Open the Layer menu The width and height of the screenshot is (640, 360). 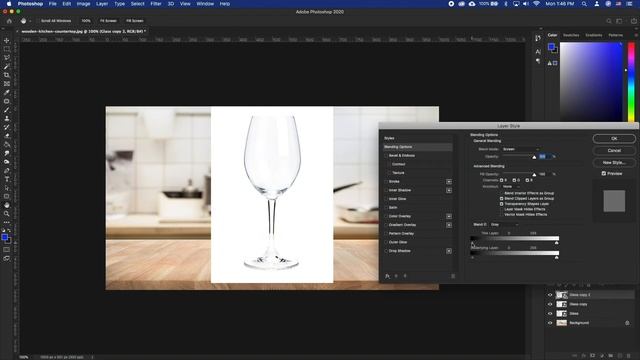pos(102,4)
